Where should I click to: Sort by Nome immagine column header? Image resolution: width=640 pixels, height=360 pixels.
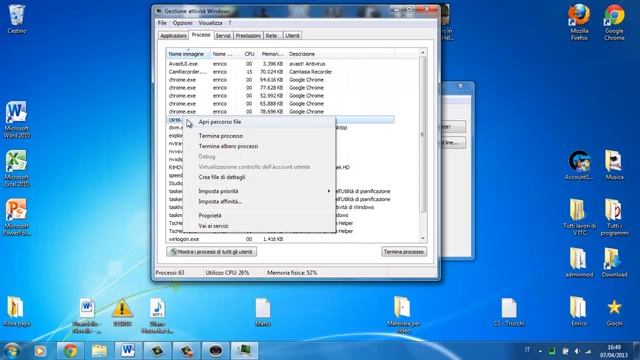point(188,54)
